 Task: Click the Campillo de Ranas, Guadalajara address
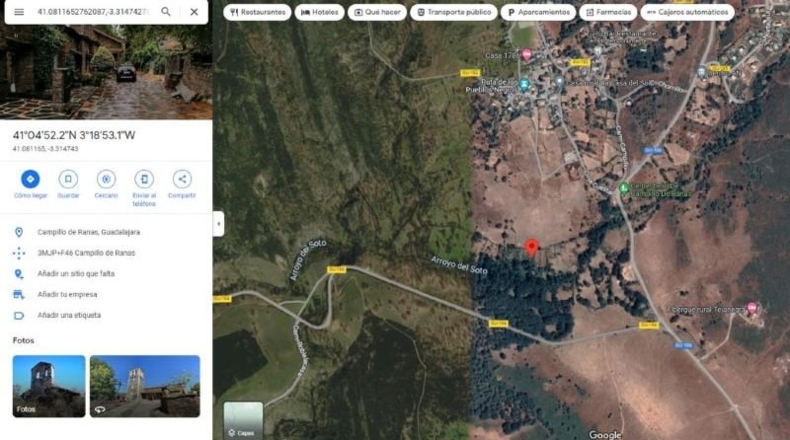click(89, 232)
